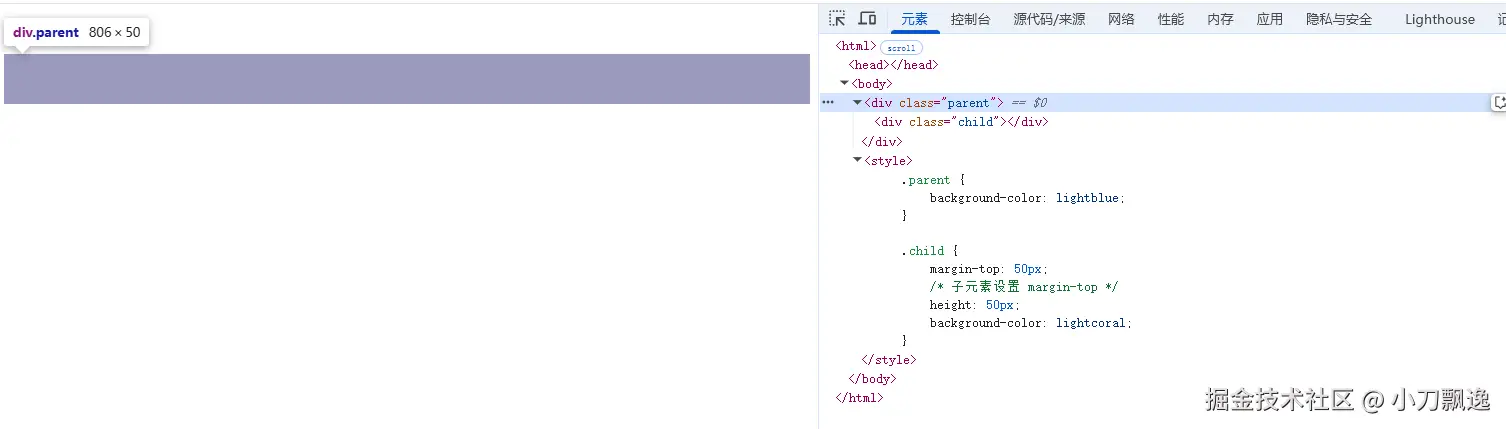1506x429 pixels.
Task: Click the .parent { selector text
Action: (x=931, y=180)
